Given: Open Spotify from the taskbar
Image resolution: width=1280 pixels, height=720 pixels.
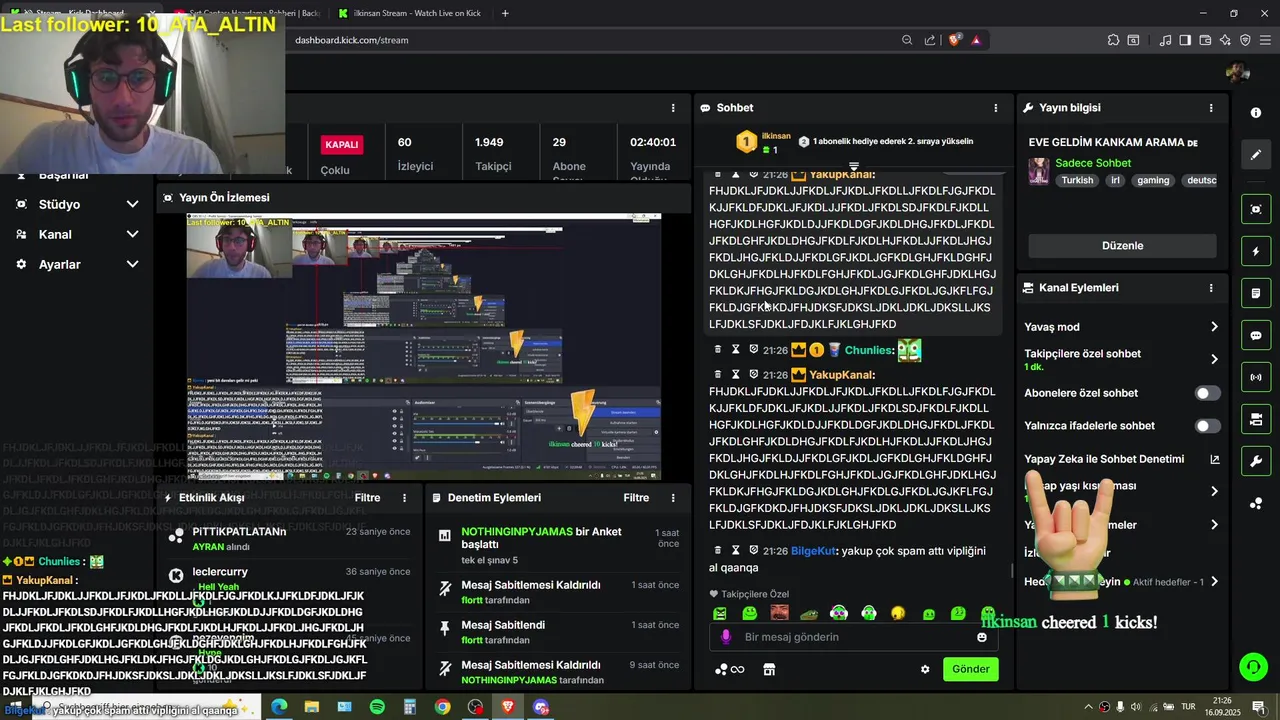Looking at the screenshot, I should [377, 707].
